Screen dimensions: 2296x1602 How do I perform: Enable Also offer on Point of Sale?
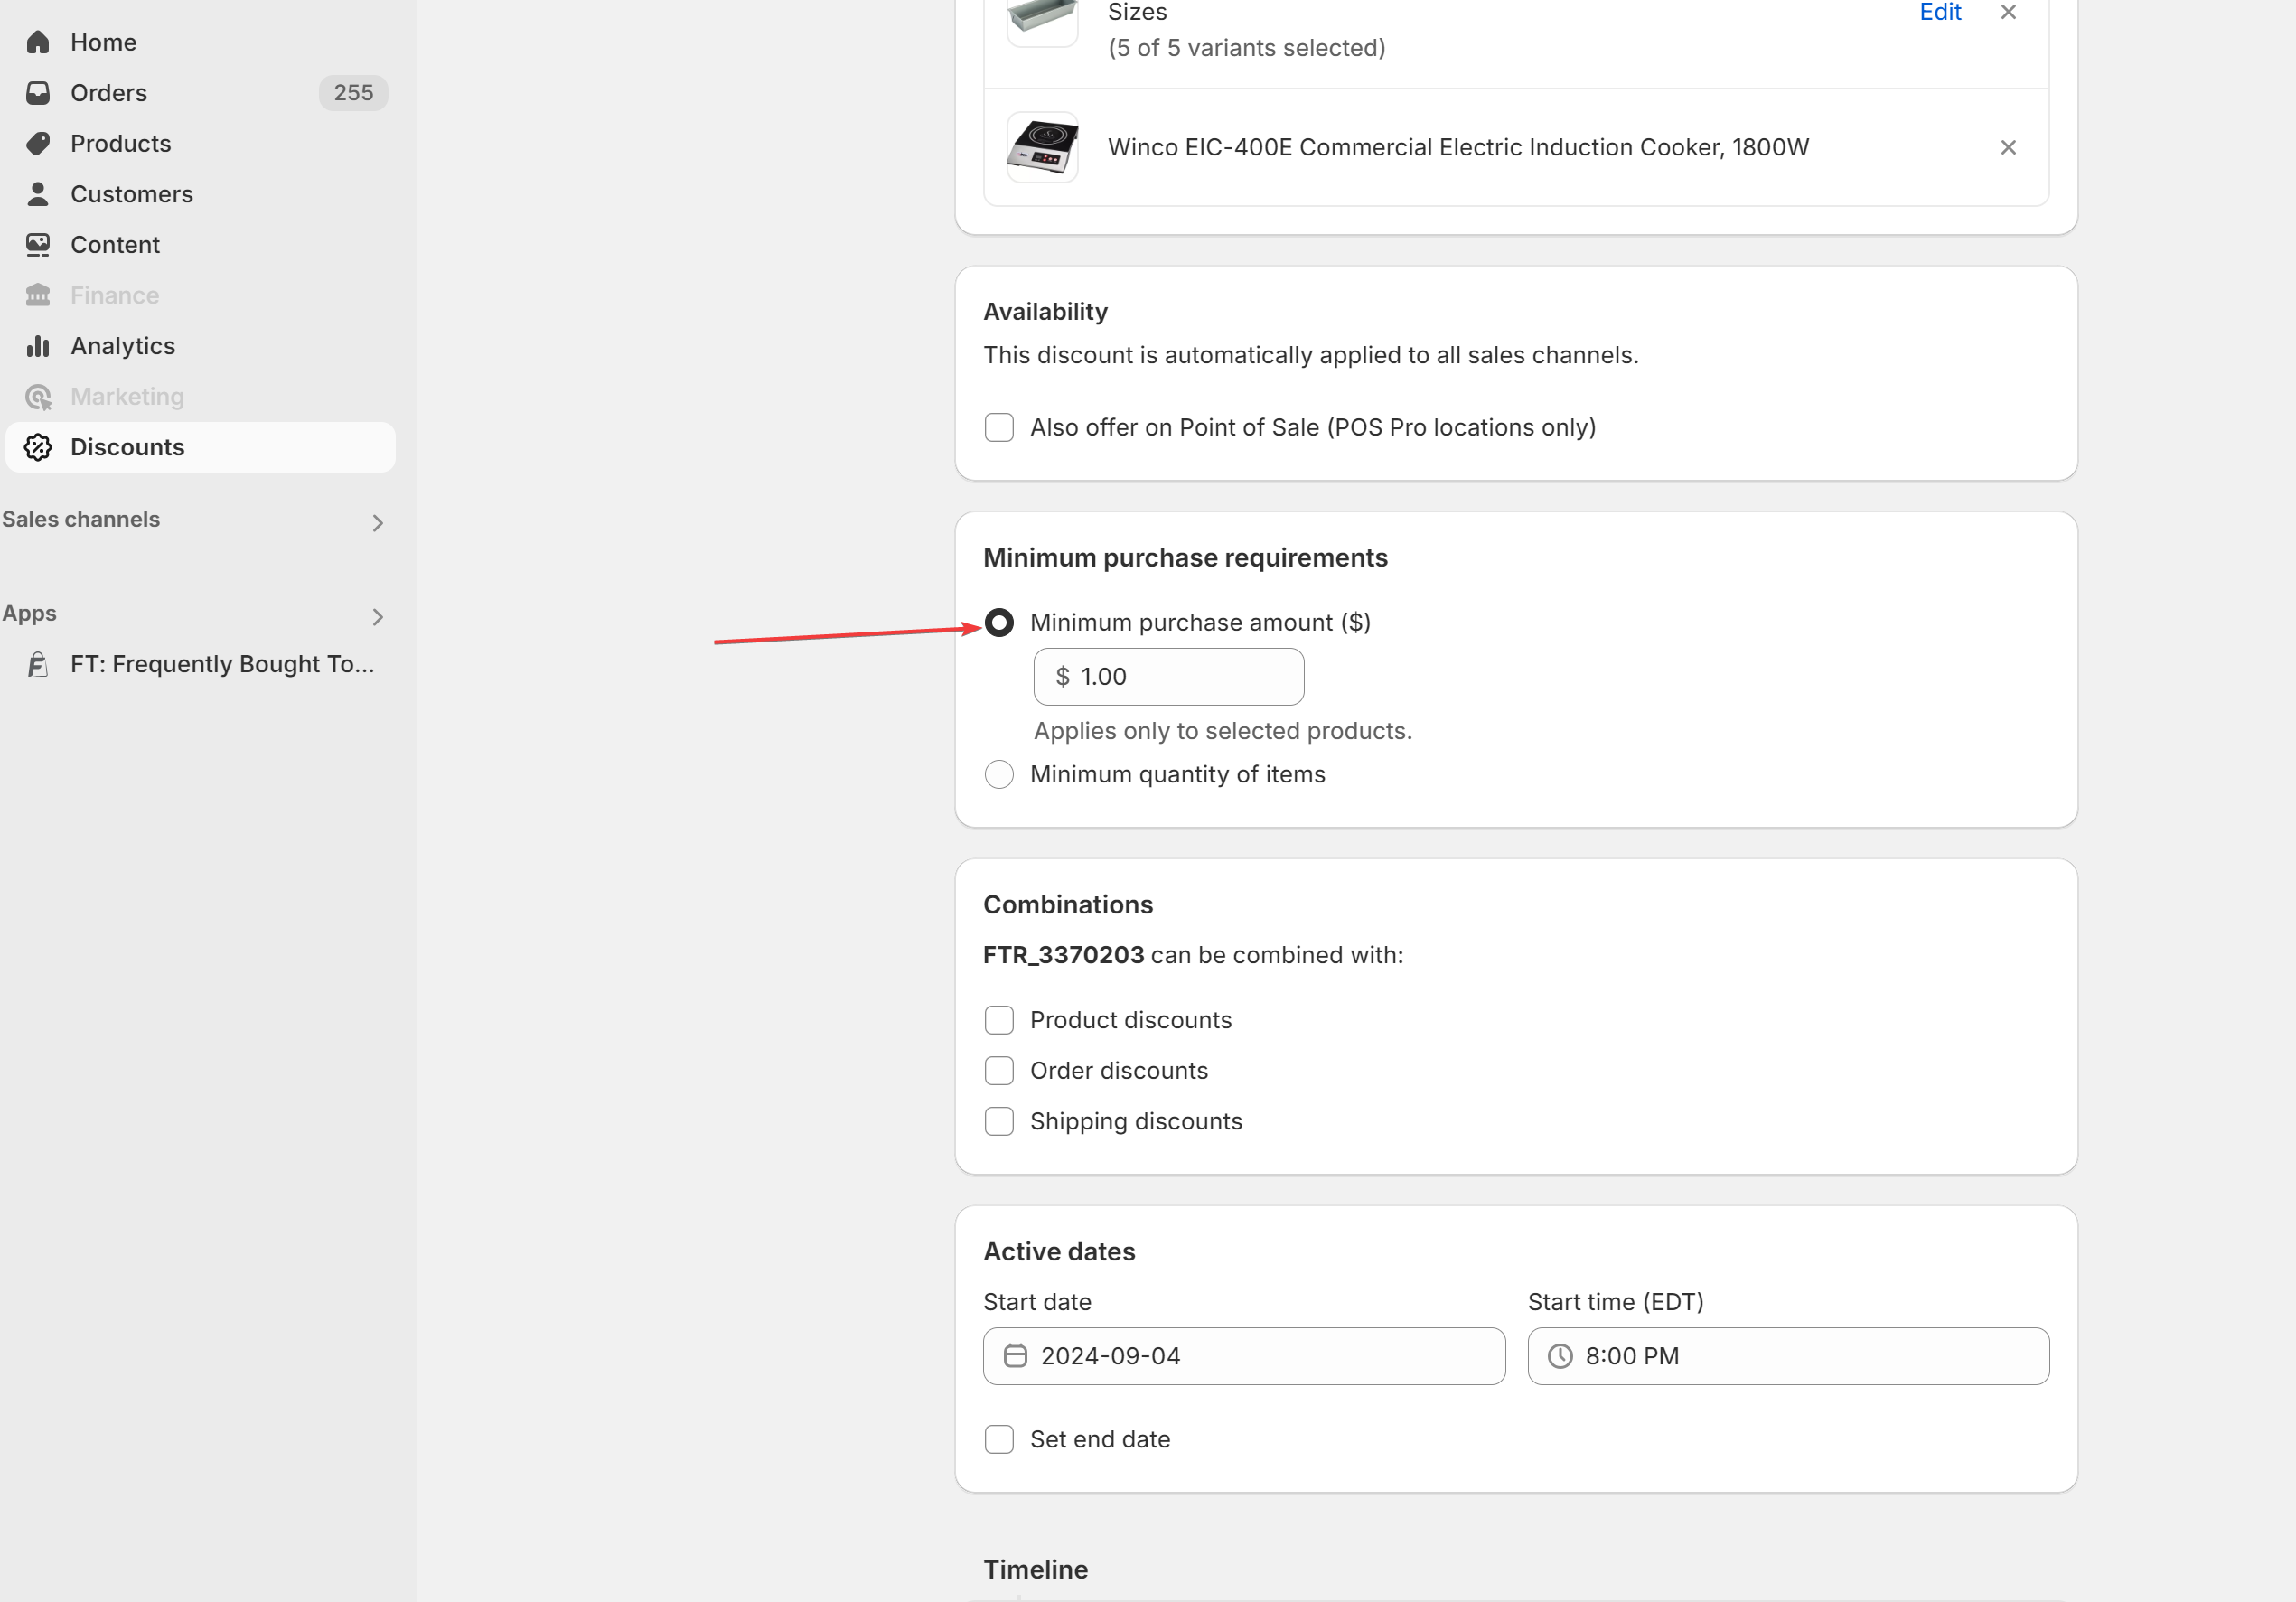[x=999, y=428]
